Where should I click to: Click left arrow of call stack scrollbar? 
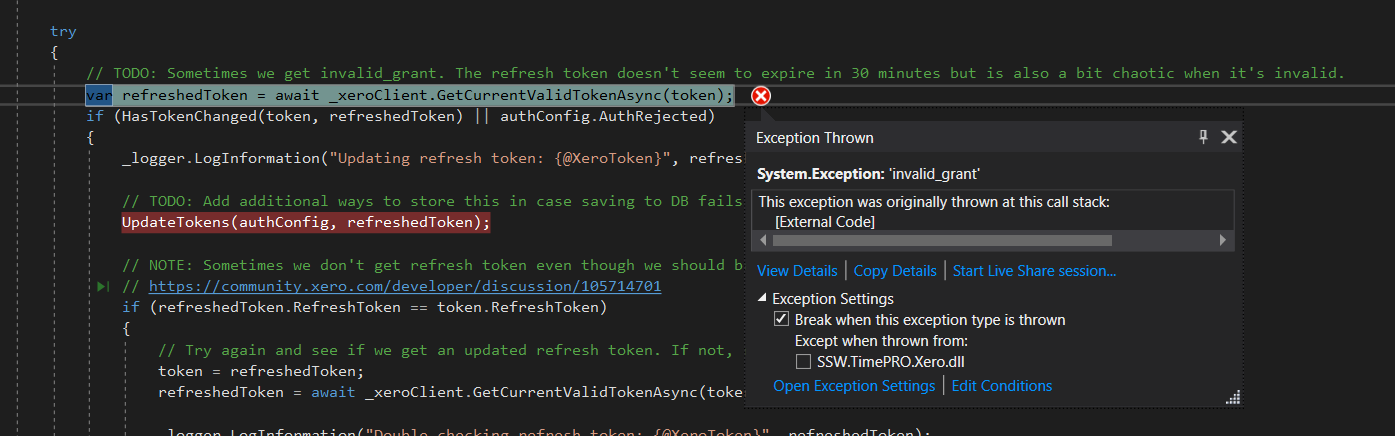(x=765, y=241)
